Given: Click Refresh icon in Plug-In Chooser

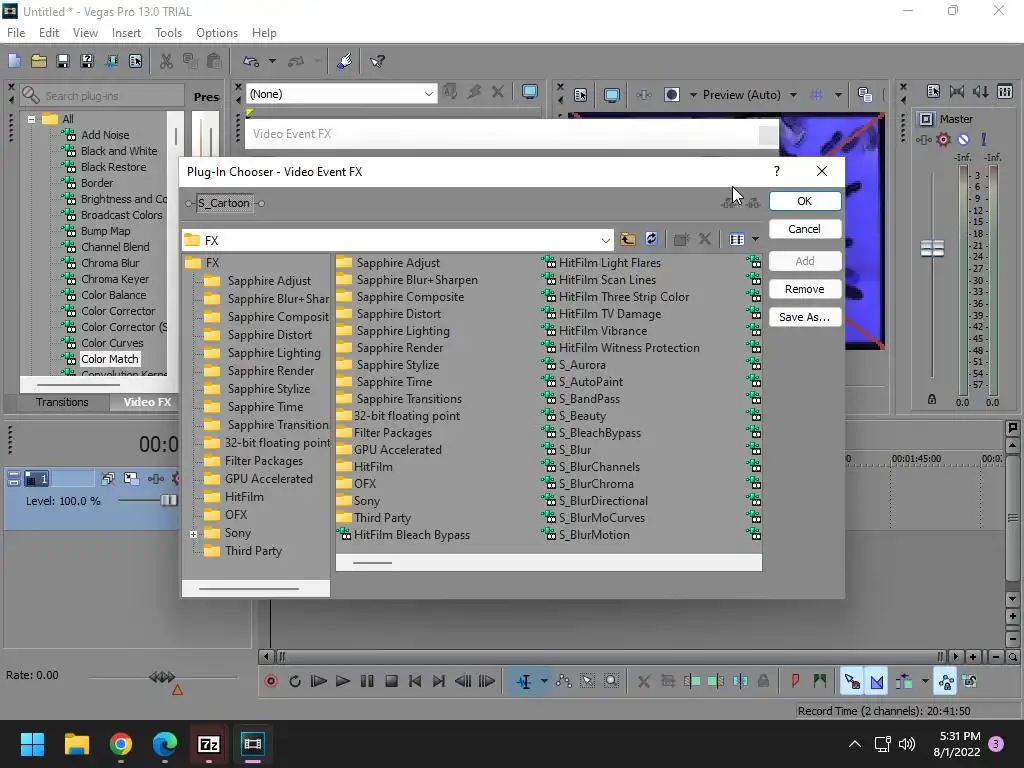Looking at the screenshot, I should (x=651, y=239).
